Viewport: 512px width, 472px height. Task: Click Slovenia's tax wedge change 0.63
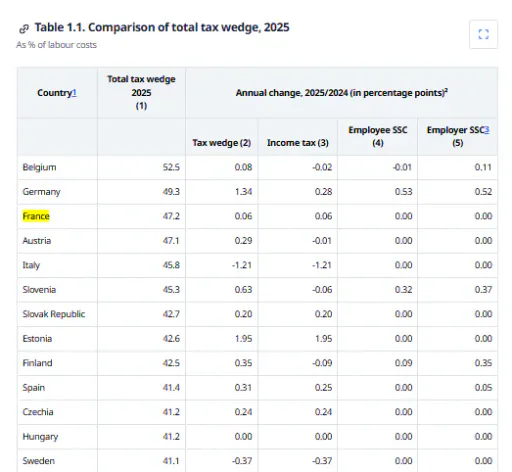coord(243,290)
